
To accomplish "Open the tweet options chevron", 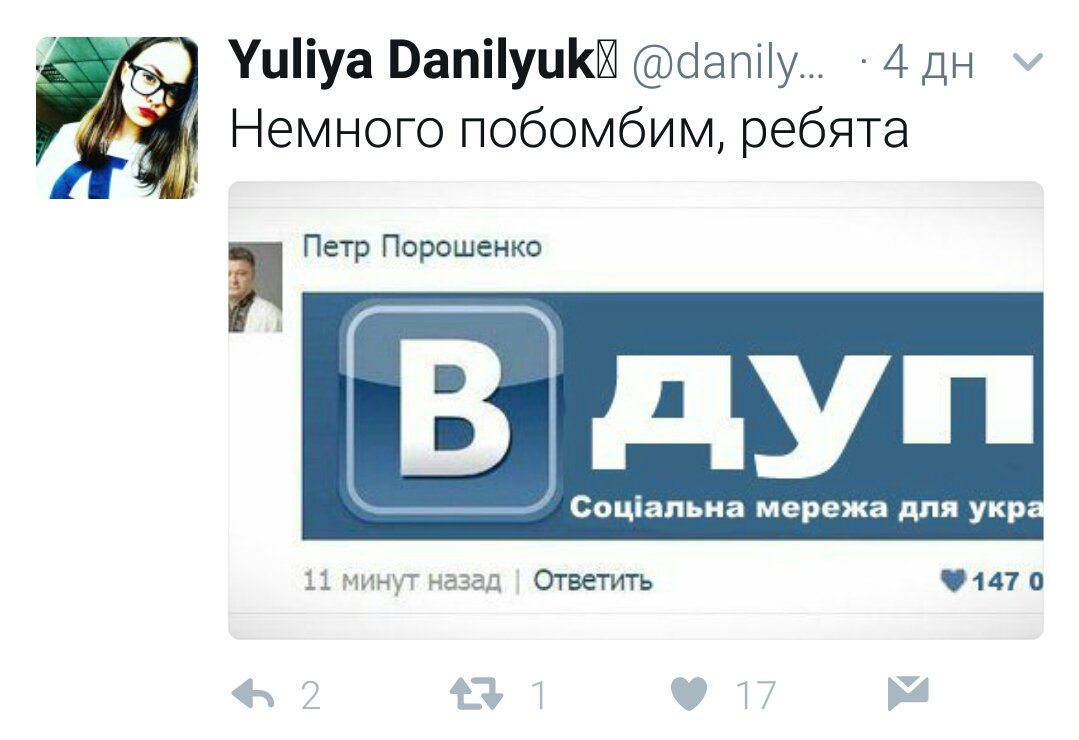I will click(1028, 63).
